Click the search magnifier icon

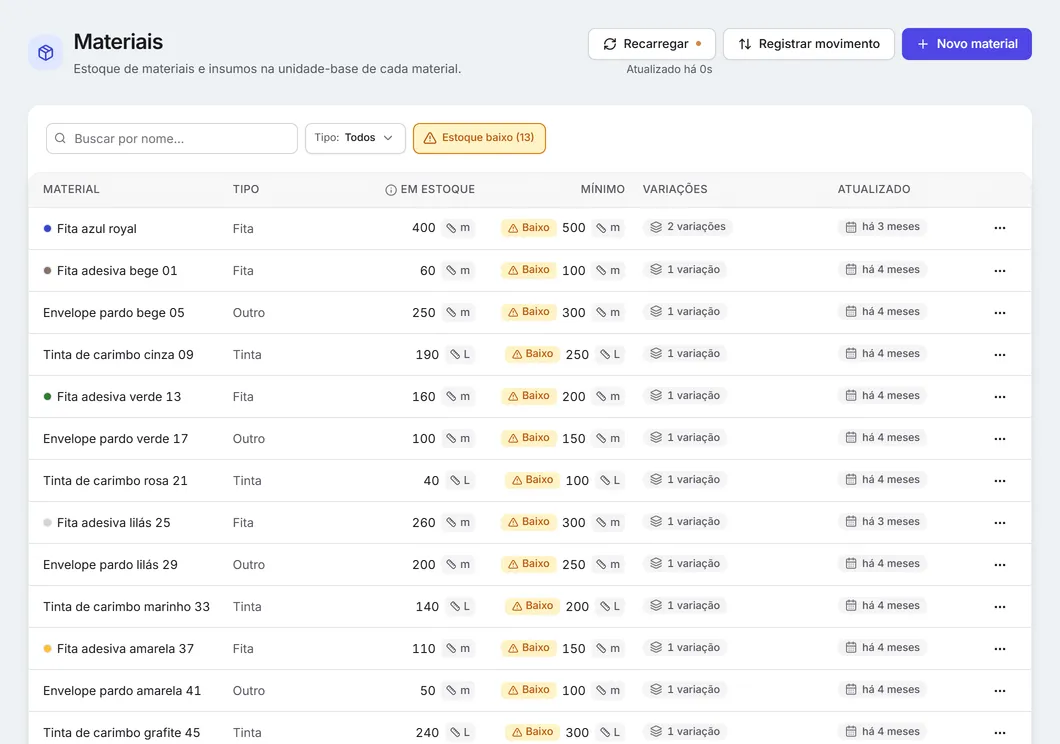coord(60,138)
